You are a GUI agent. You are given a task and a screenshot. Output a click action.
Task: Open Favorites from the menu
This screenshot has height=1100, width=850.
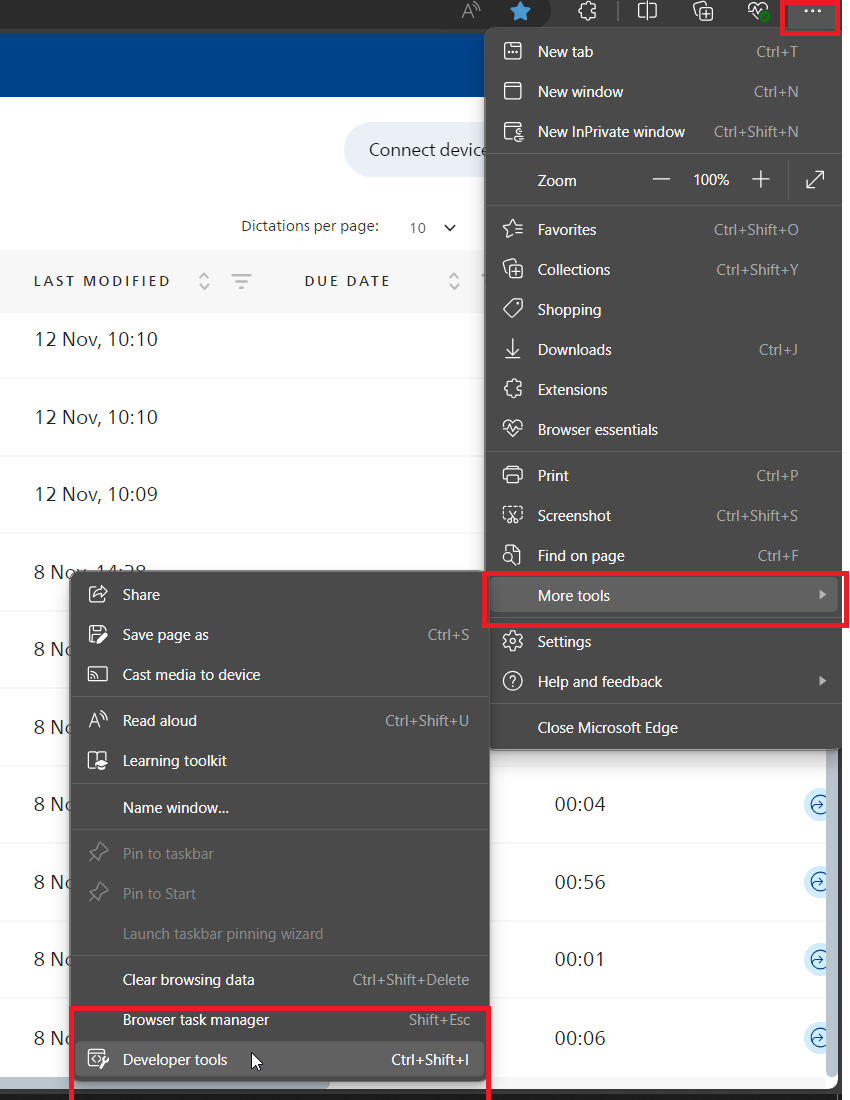point(664,229)
